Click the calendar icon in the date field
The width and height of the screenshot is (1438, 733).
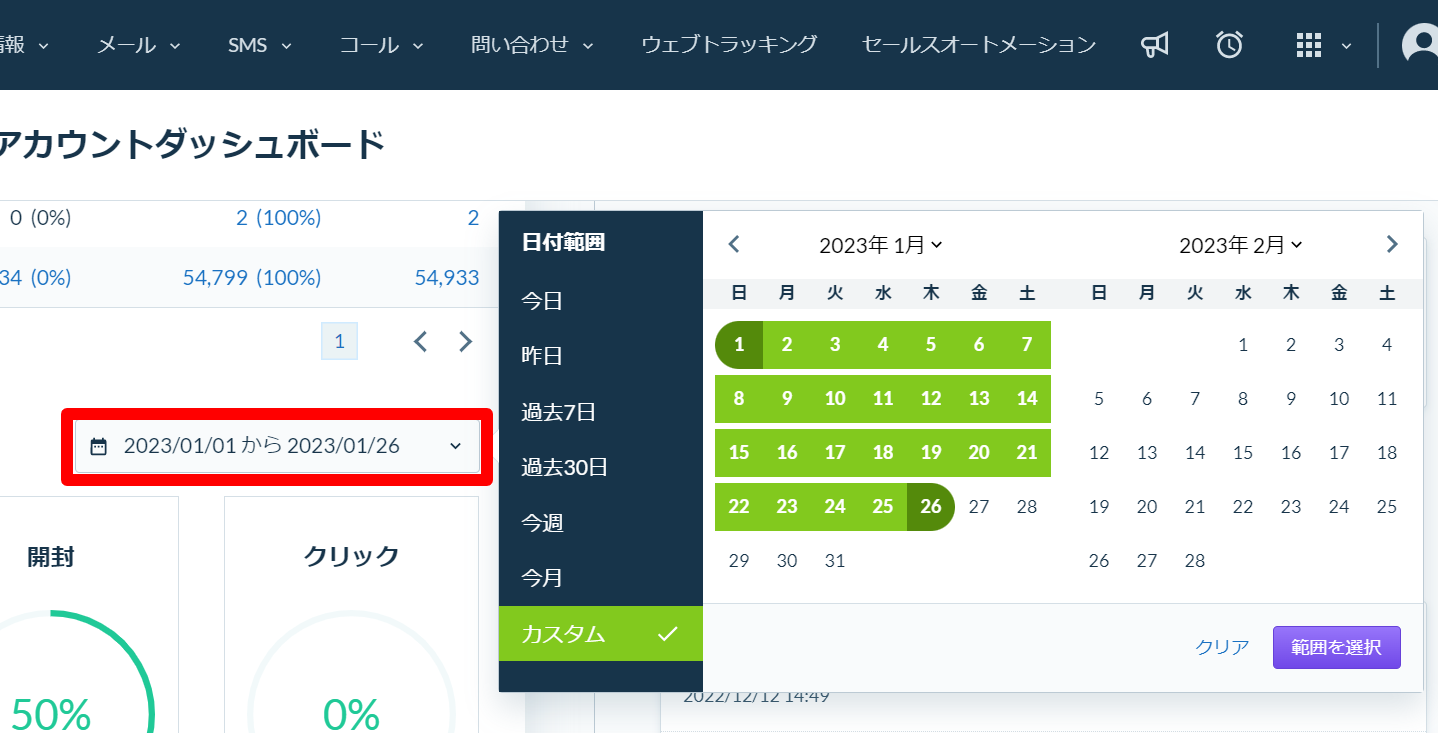[98, 447]
